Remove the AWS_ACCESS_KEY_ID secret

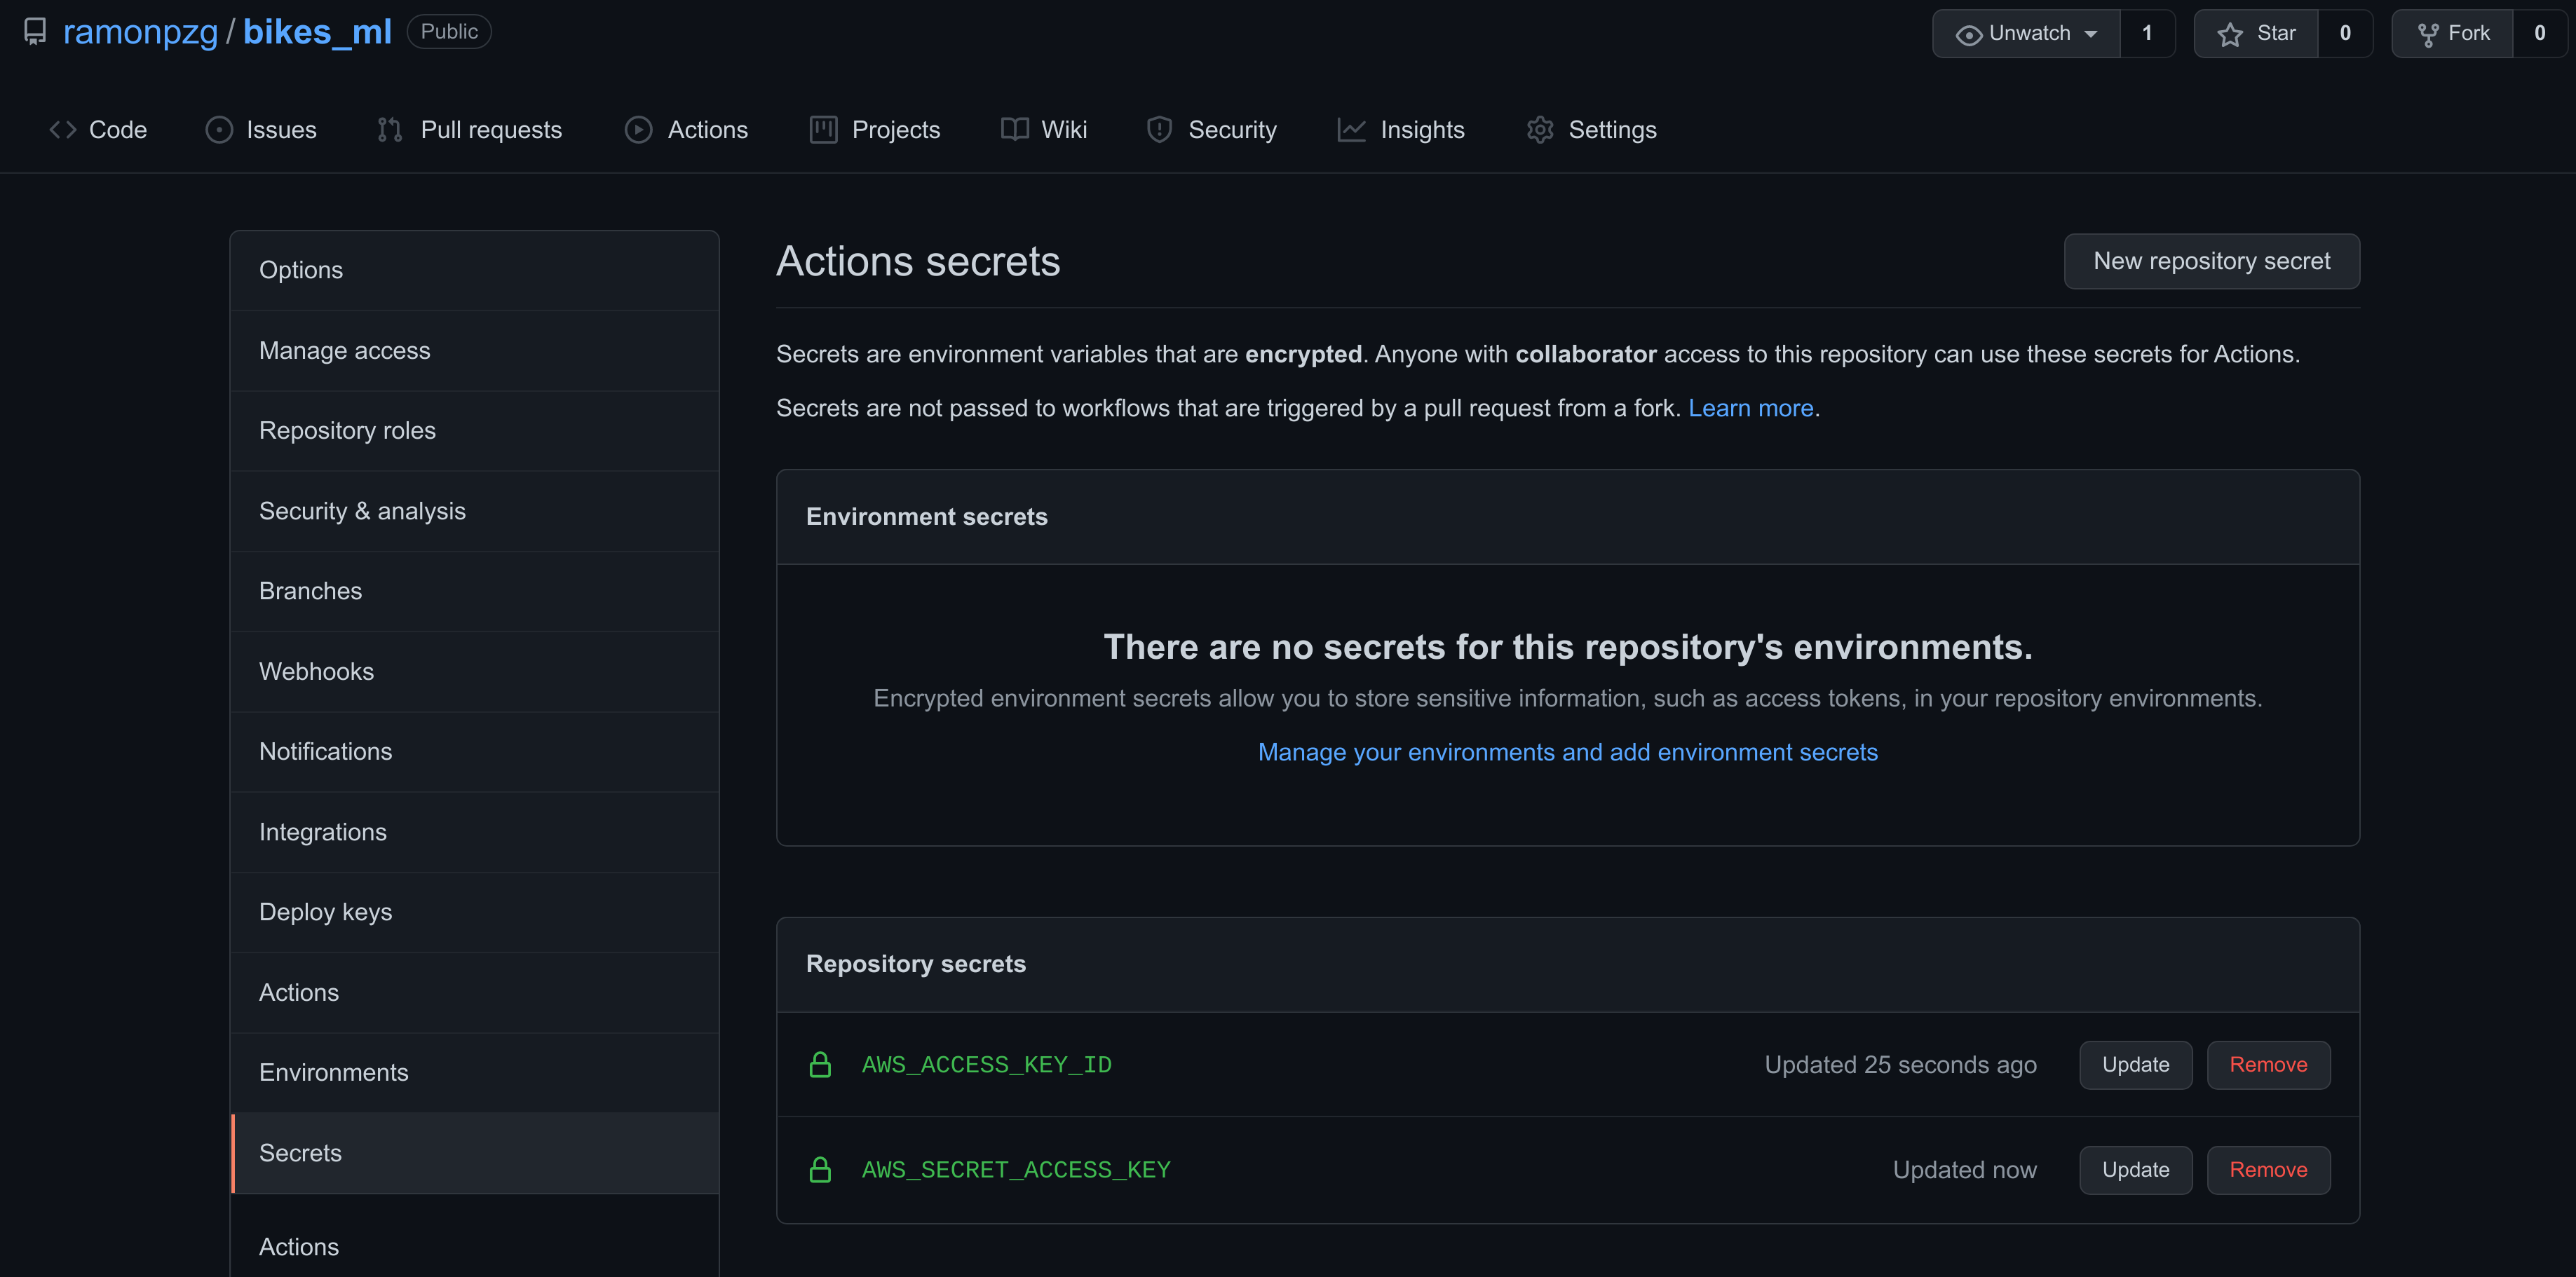[x=2268, y=1065]
